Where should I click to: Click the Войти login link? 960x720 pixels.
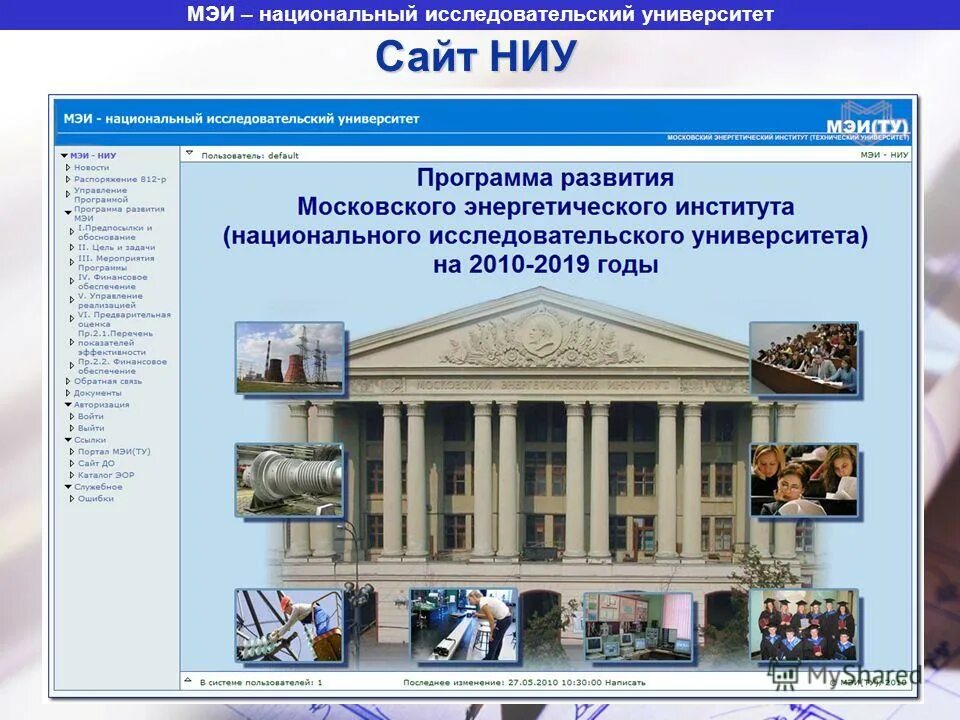click(91, 416)
